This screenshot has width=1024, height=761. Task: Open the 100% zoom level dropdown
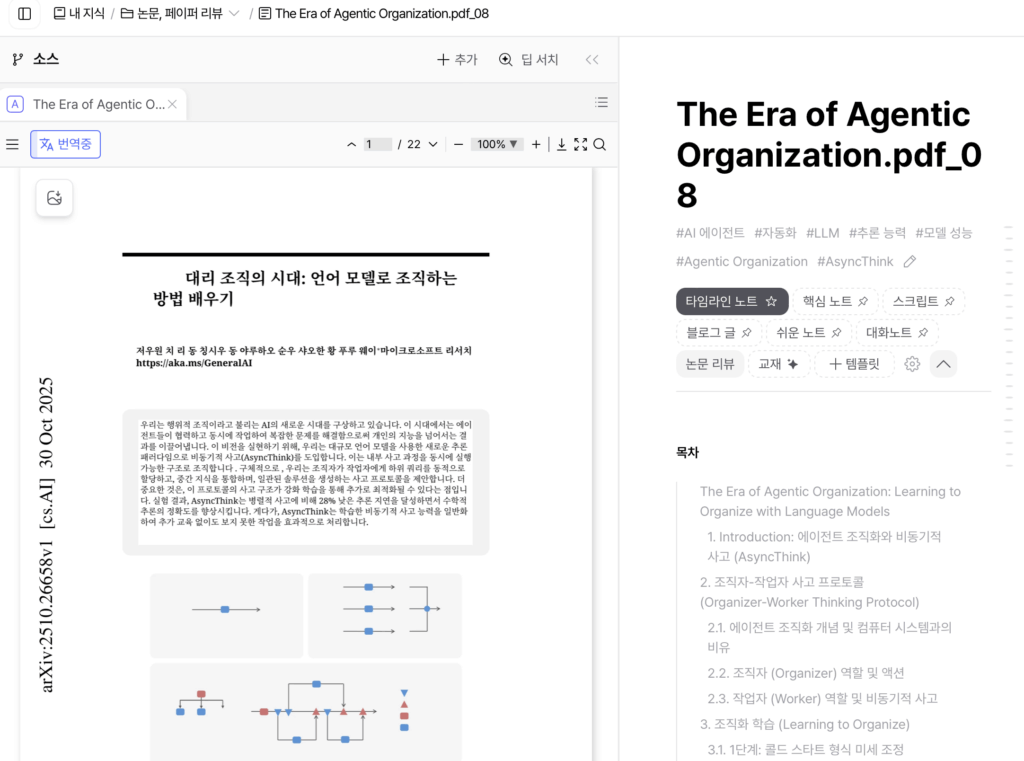(498, 144)
